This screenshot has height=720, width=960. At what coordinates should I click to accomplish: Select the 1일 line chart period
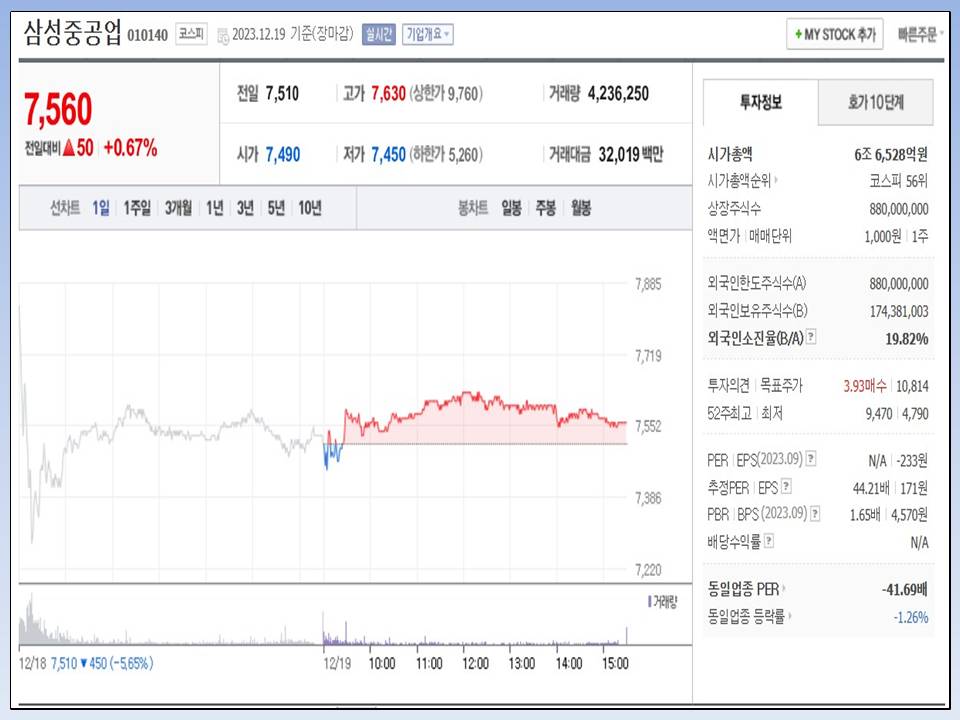(x=101, y=208)
